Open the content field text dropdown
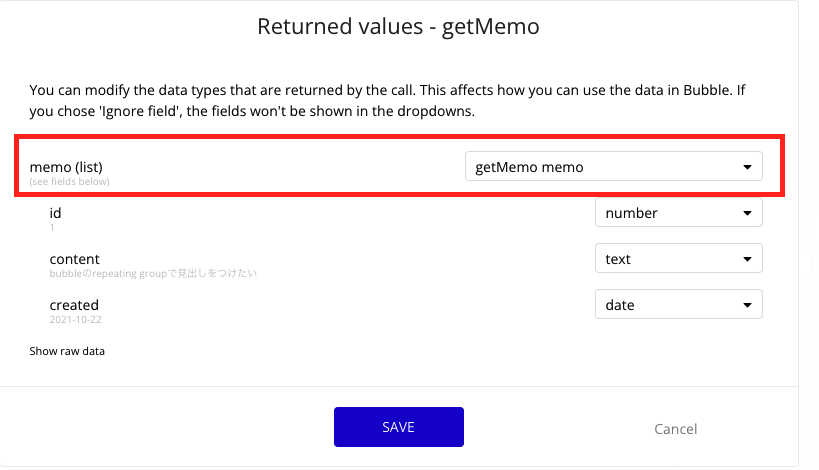Screen dimensions: 819x470 coord(677,259)
